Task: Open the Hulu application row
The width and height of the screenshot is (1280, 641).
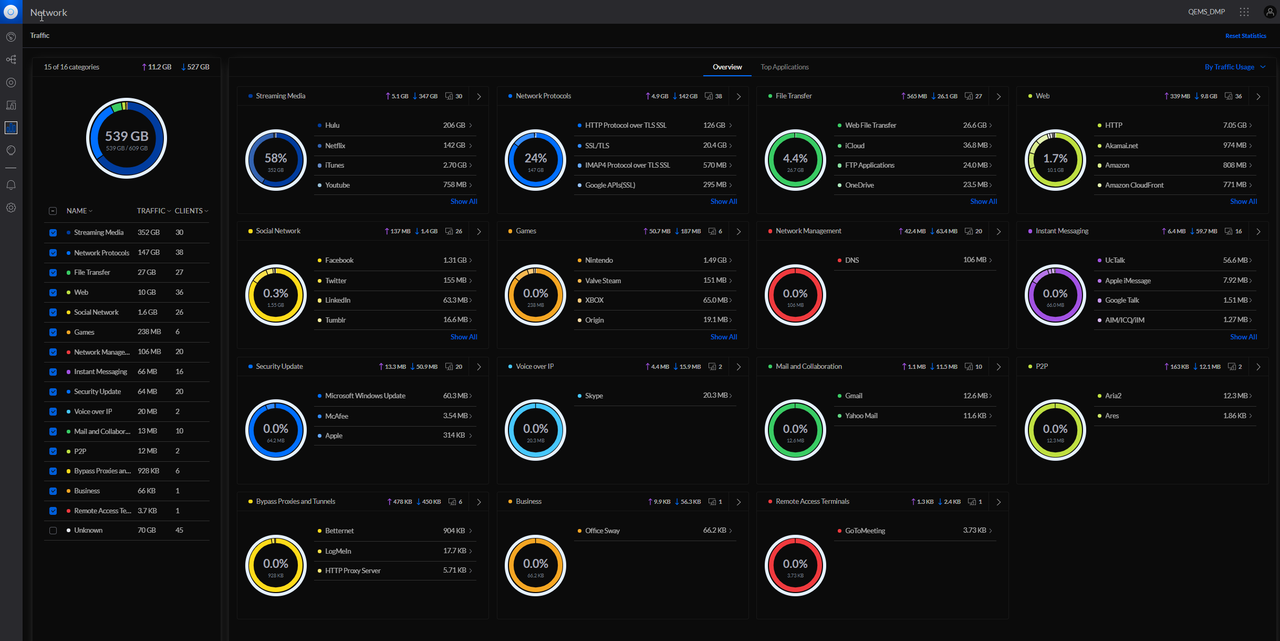Action: (x=396, y=125)
